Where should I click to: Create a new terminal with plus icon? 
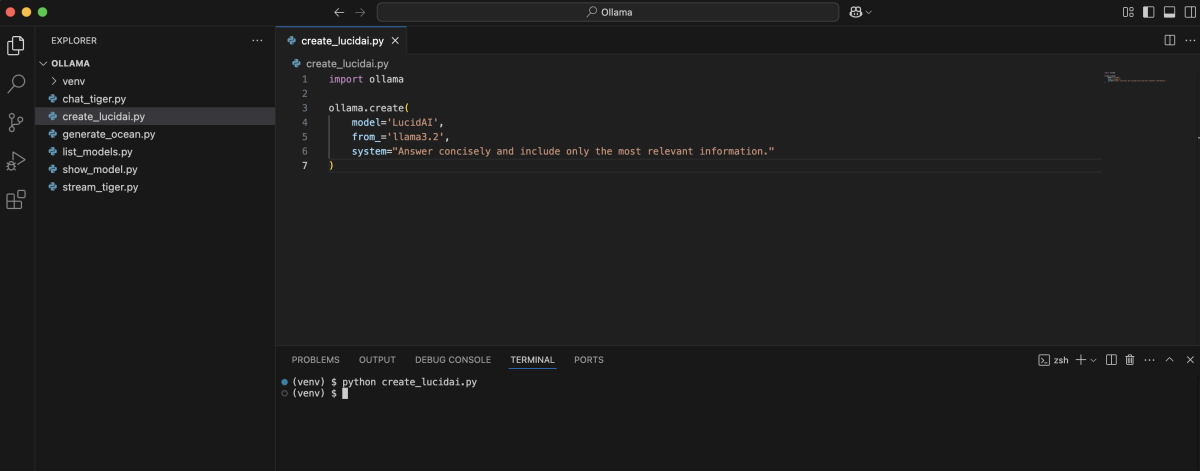1080,360
